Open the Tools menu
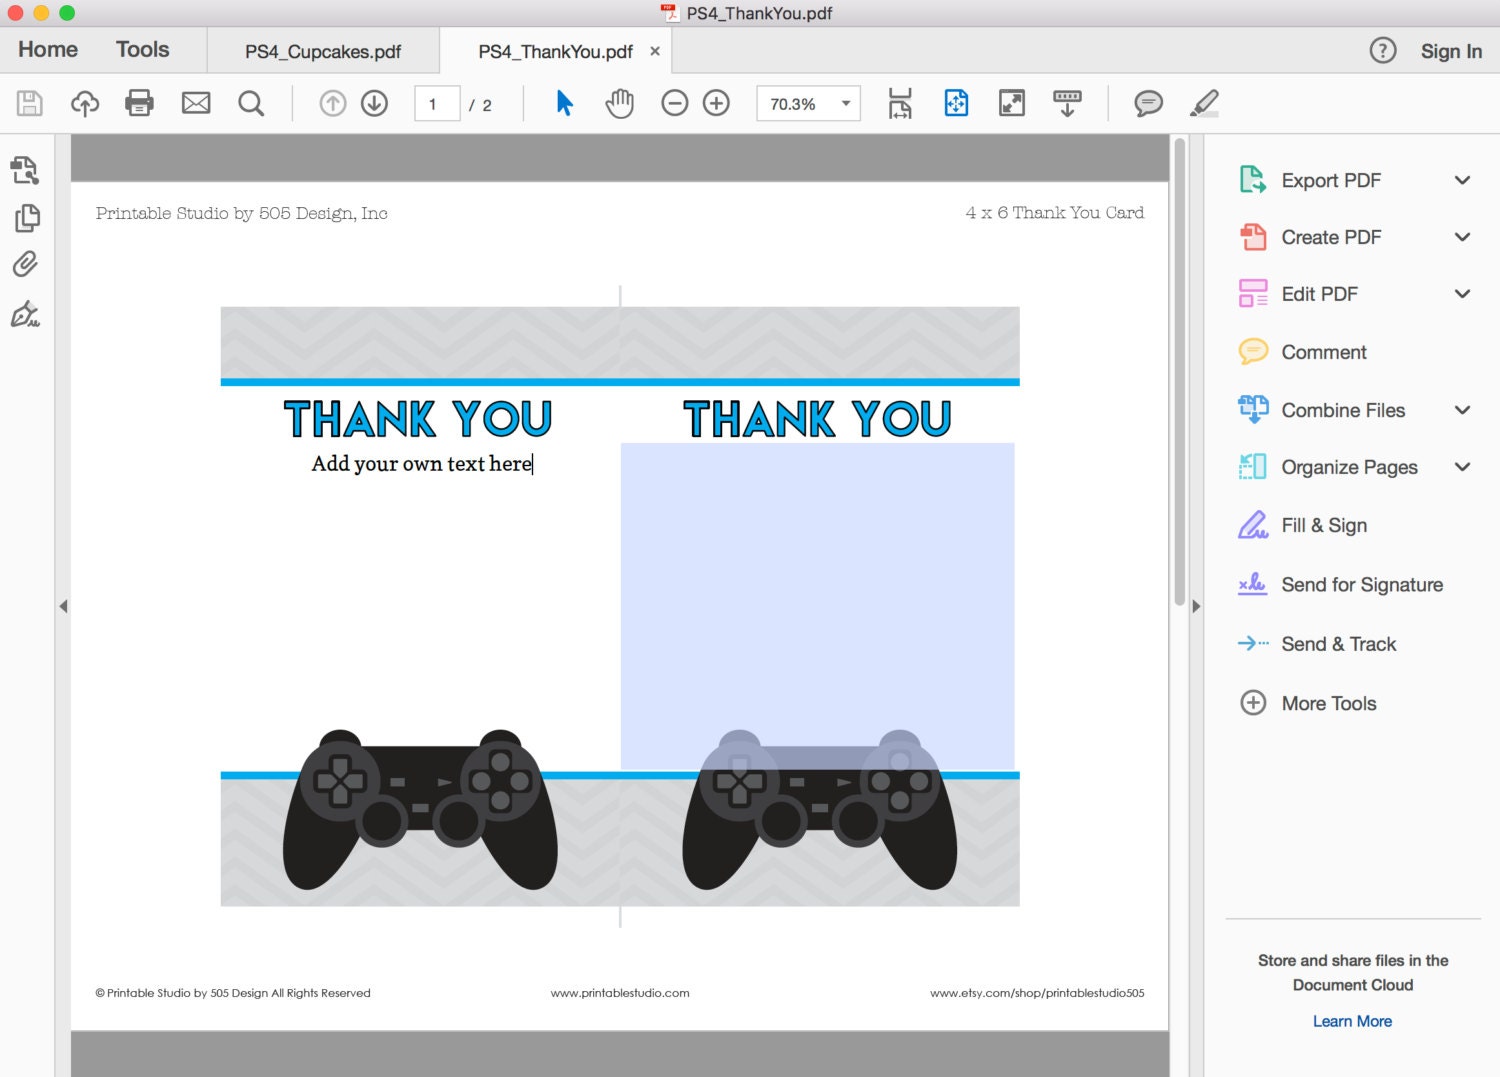The height and width of the screenshot is (1077, 1500). pyautogui.click(x=142, y=48)
